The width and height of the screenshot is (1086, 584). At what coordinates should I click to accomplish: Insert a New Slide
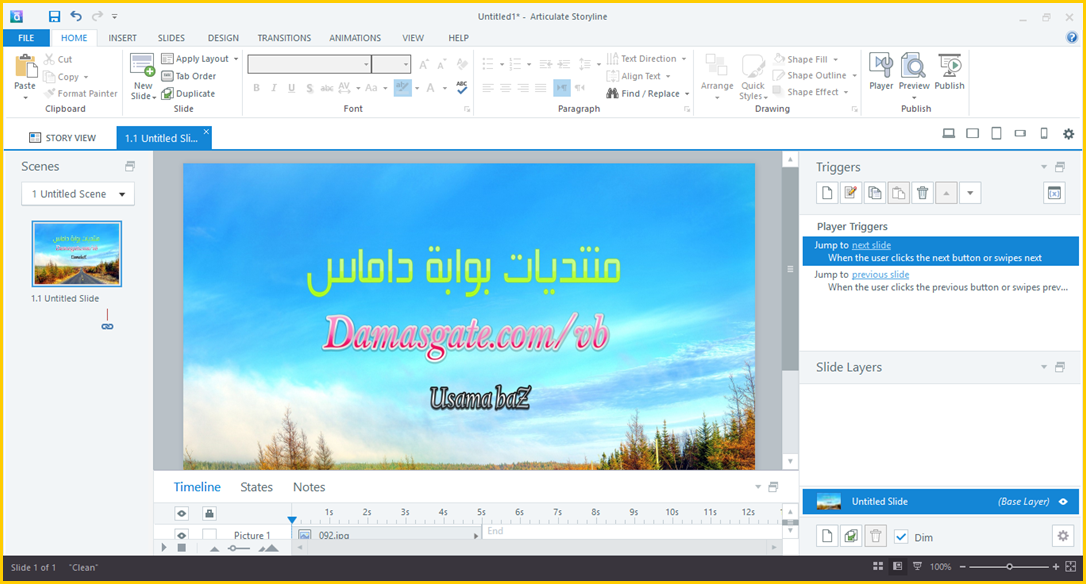[143, 77]
